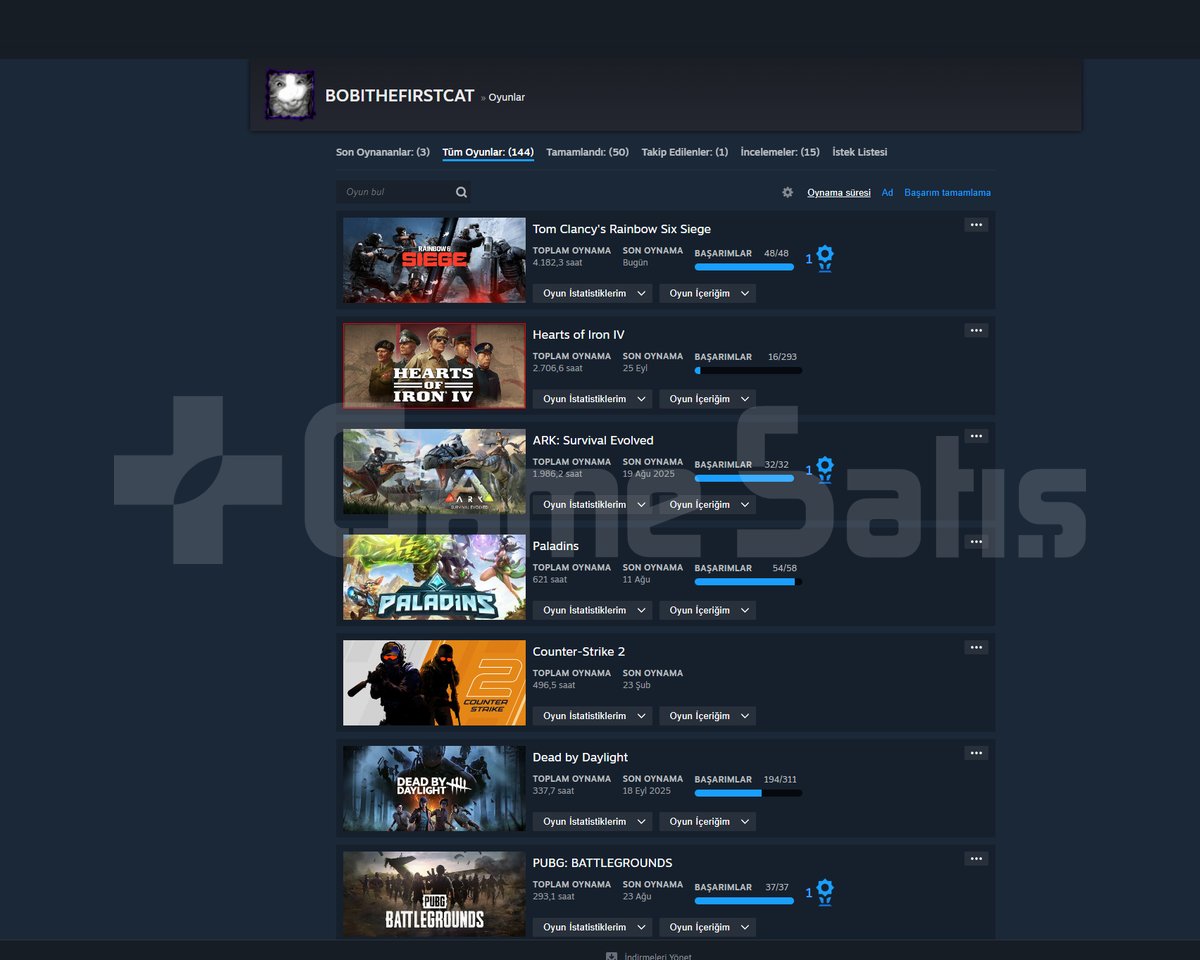Click the downloads icon in bottom bar
The width and height of the screenshot is (1200, 960).
[611, 956]
